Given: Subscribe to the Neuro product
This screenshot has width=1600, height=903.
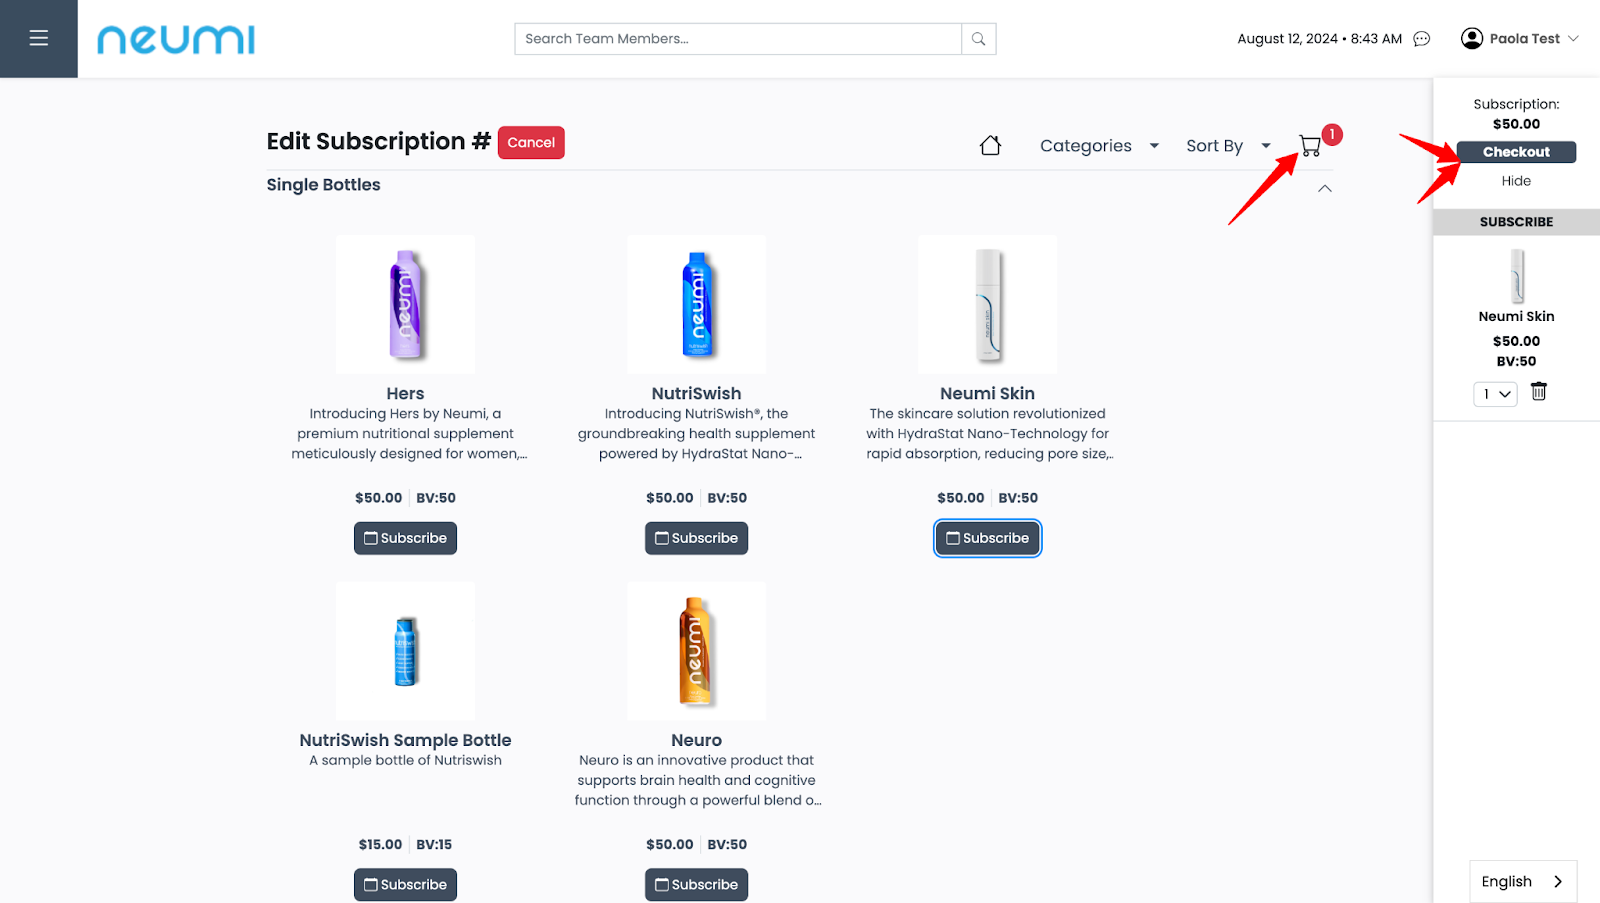Looking at the screenshot, I should coord(696,884).
